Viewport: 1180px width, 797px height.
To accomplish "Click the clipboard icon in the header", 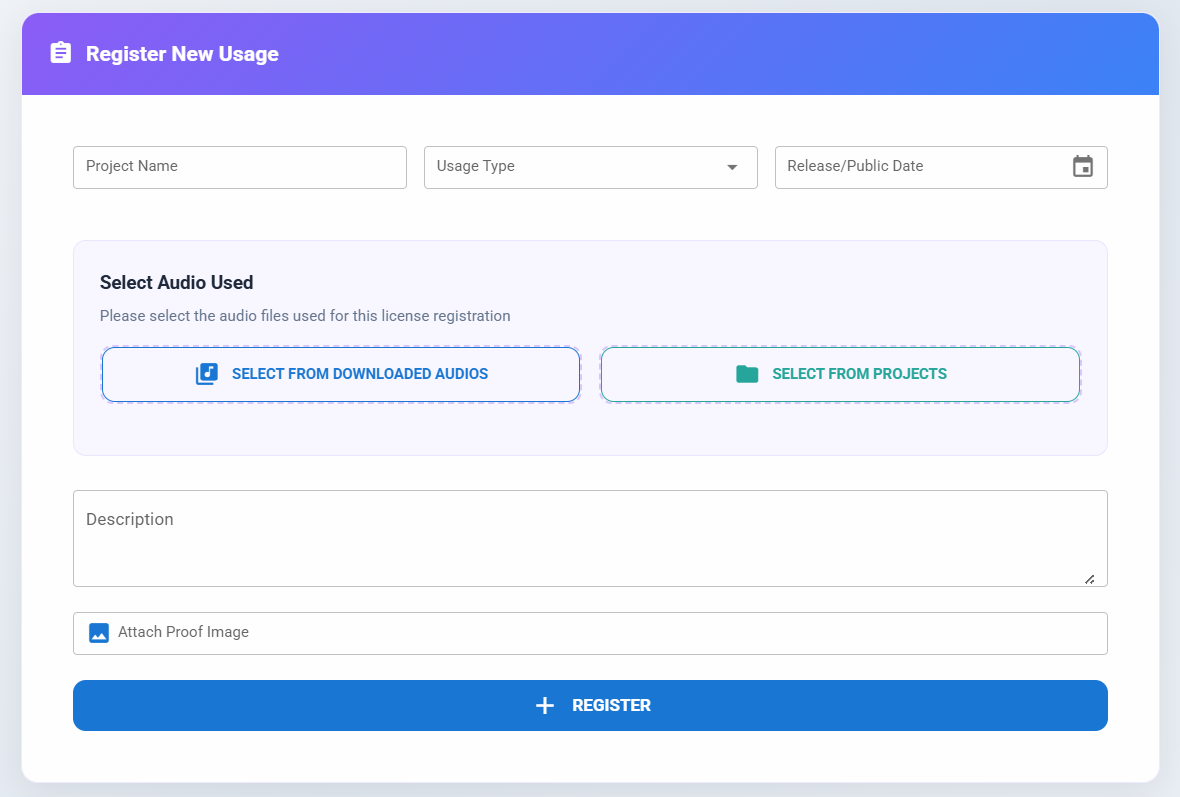I will coord(61,53).
